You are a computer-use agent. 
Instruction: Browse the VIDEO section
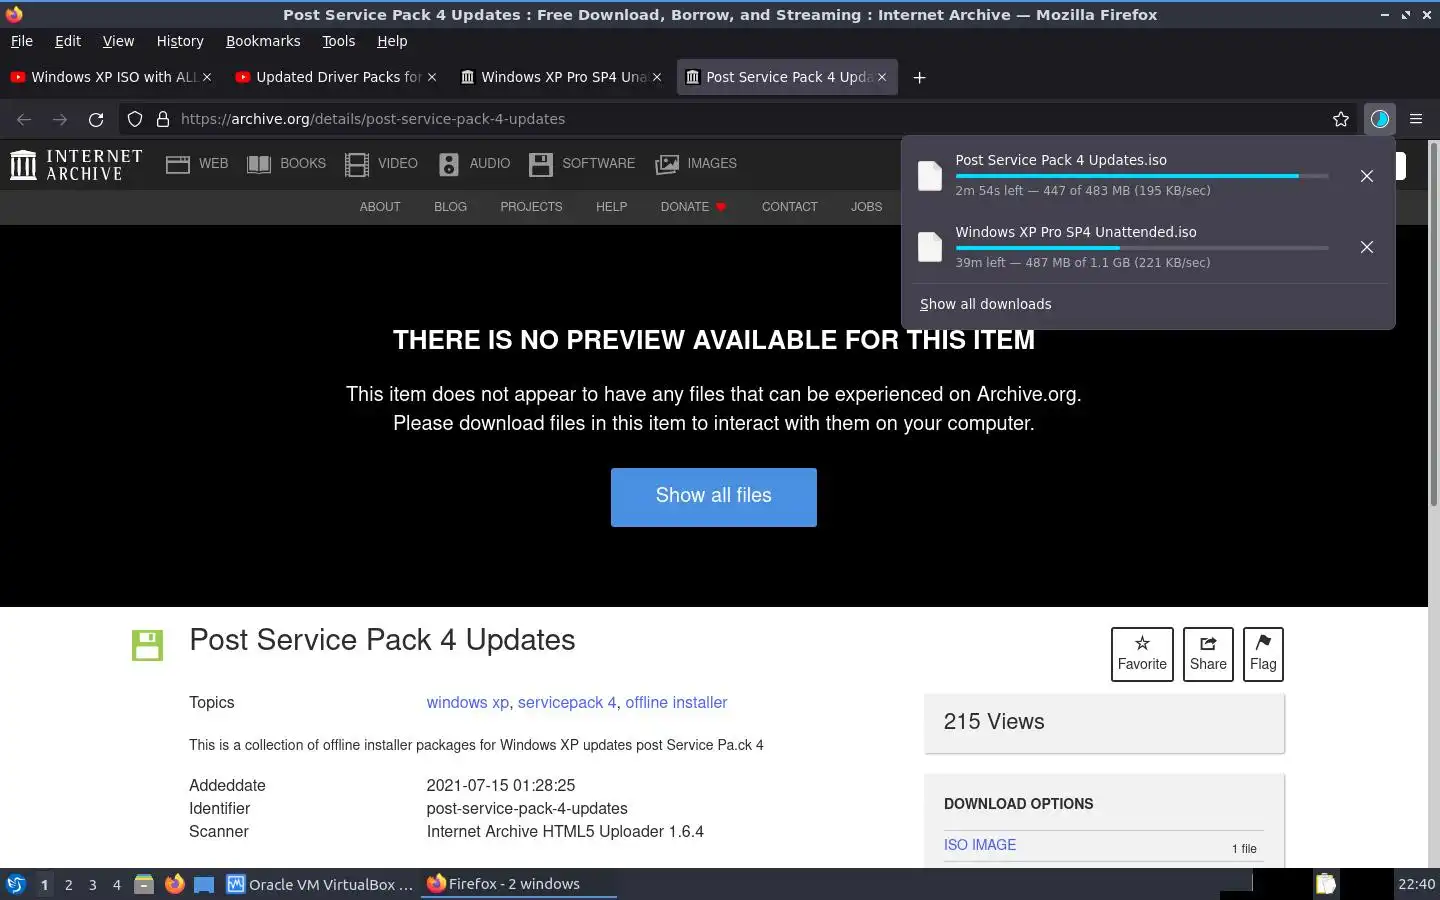(x=381, y=164)
